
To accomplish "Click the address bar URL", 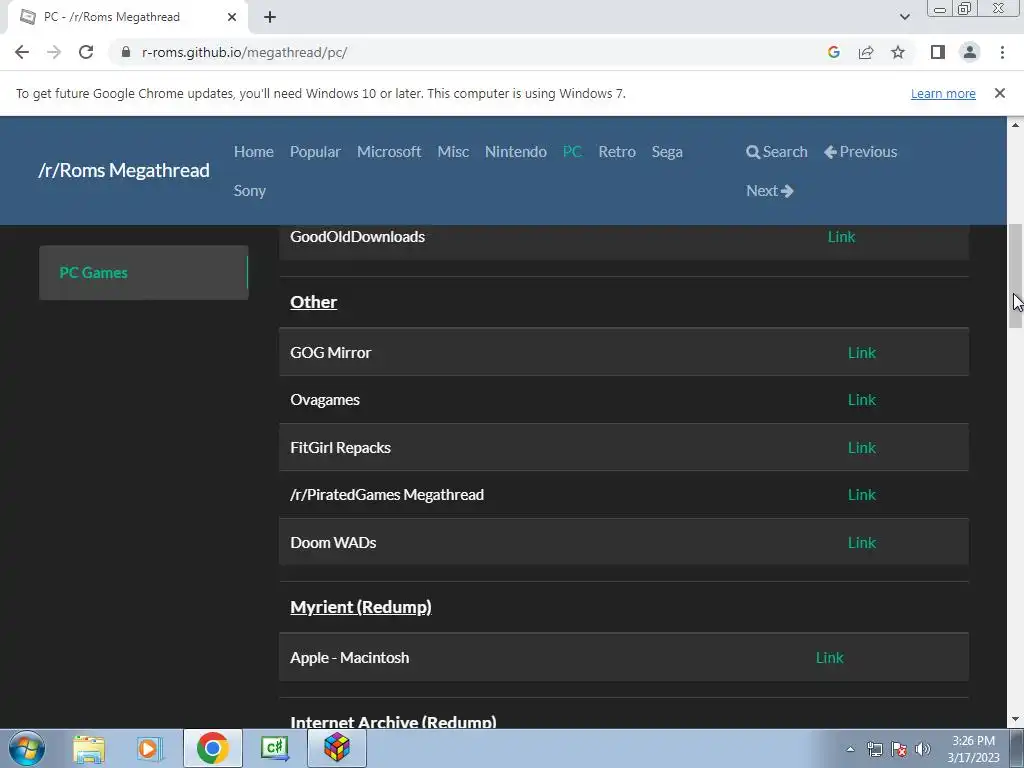I will (244, 52).
